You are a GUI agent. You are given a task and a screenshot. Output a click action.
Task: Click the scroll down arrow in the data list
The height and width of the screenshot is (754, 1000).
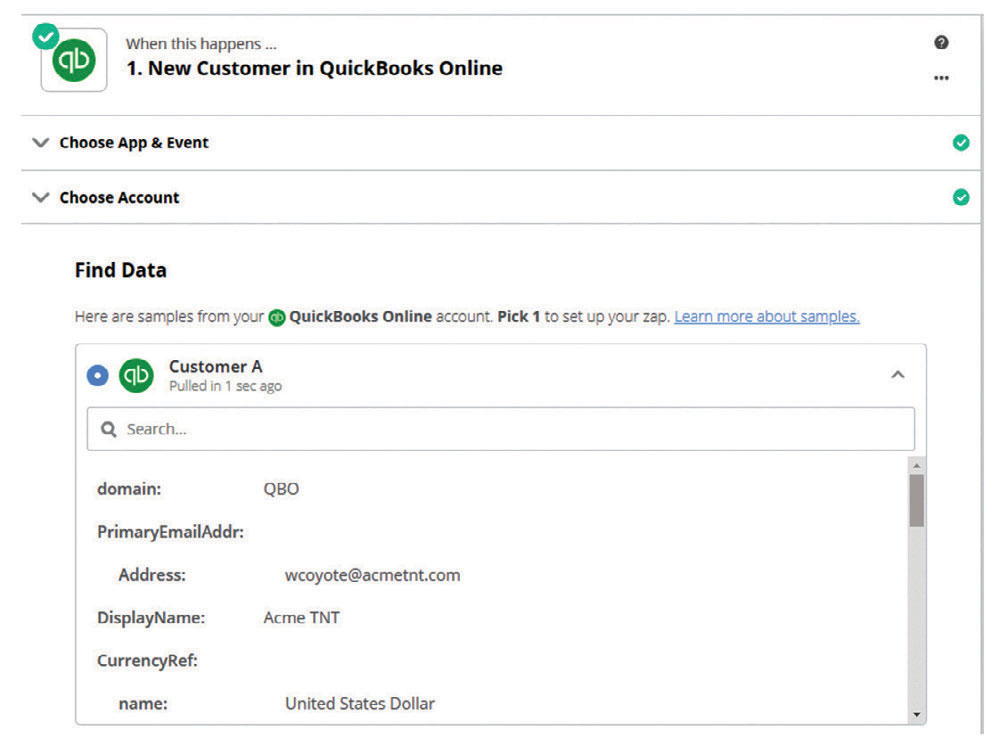[916, 714]
